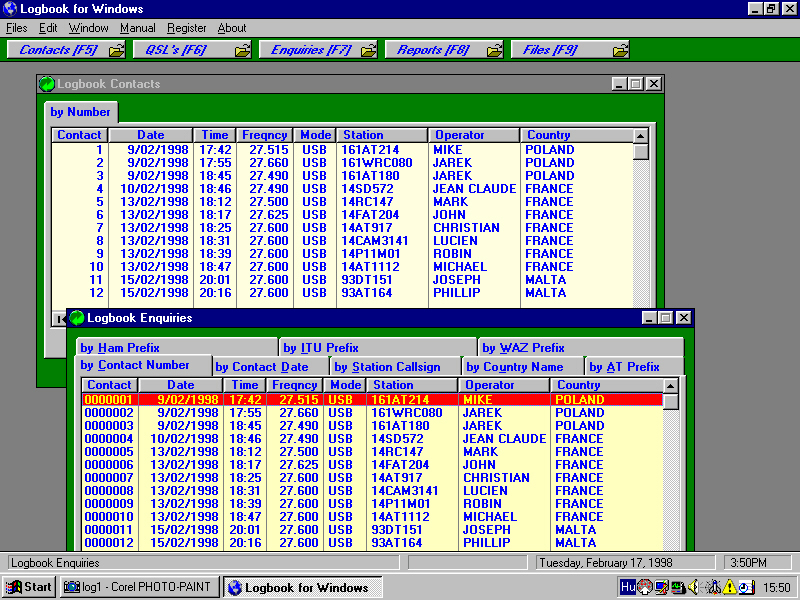Switch to the by Station Callsign tab
This screenshot has width=800, height=600.
pos(395,367)
